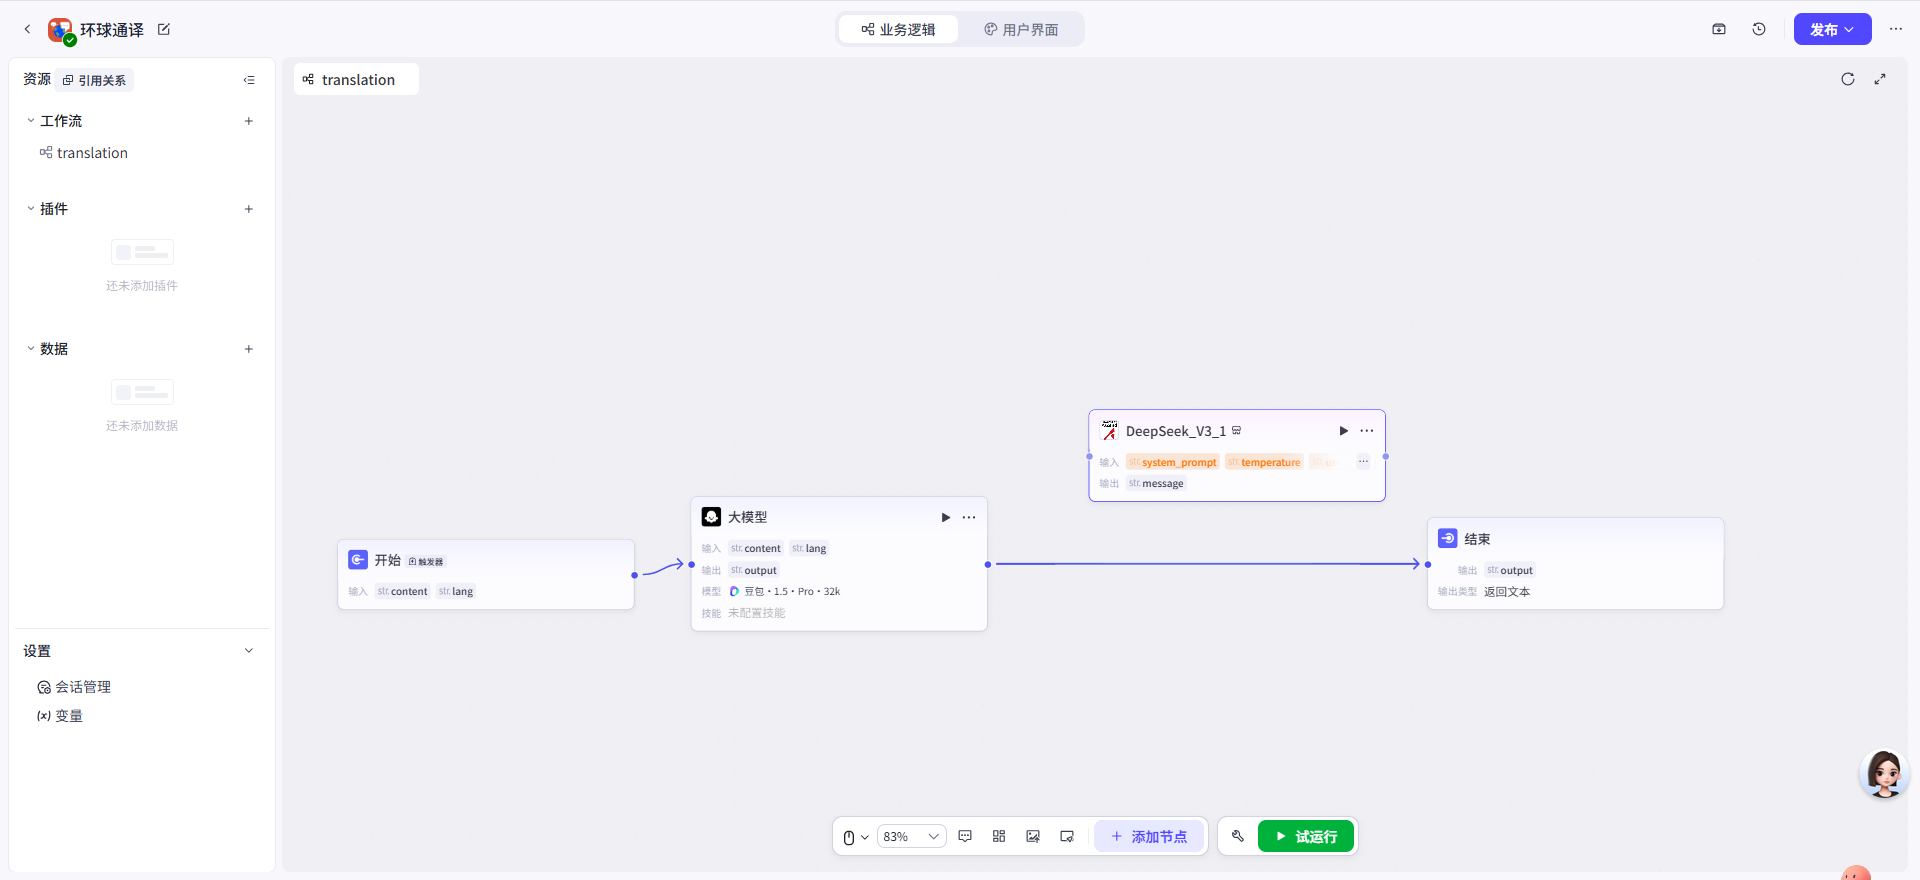Select the 结束 node icon
1920x880 pixels.
(x=1448, y=538)
